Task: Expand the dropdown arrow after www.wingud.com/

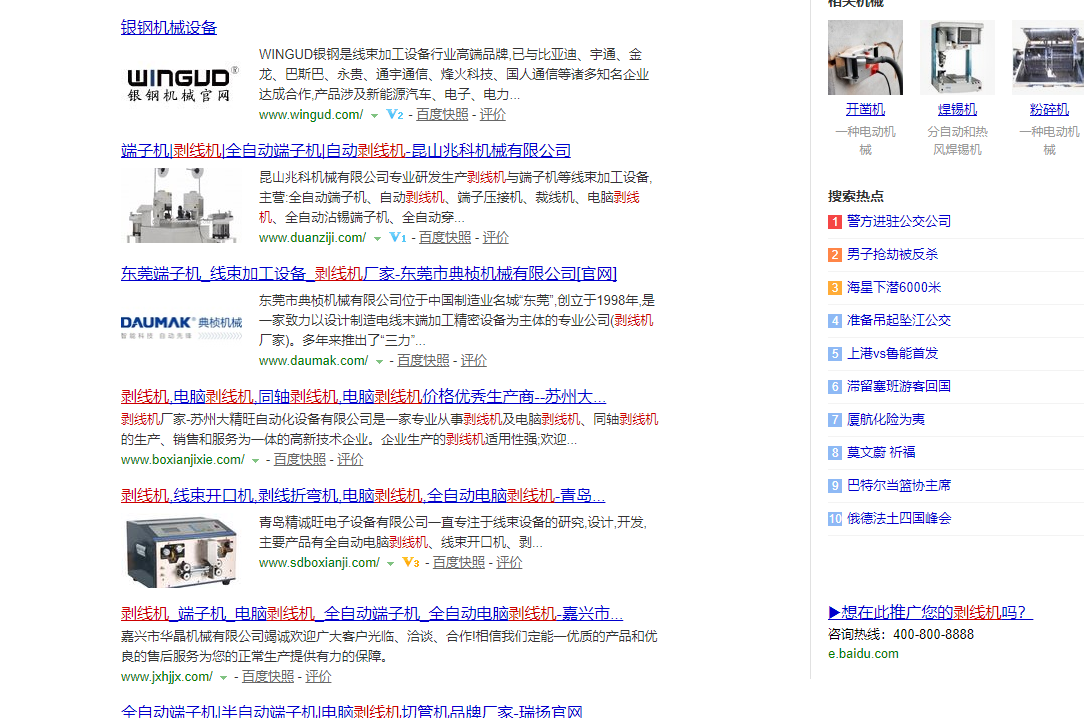Action: tap(375, 116)
